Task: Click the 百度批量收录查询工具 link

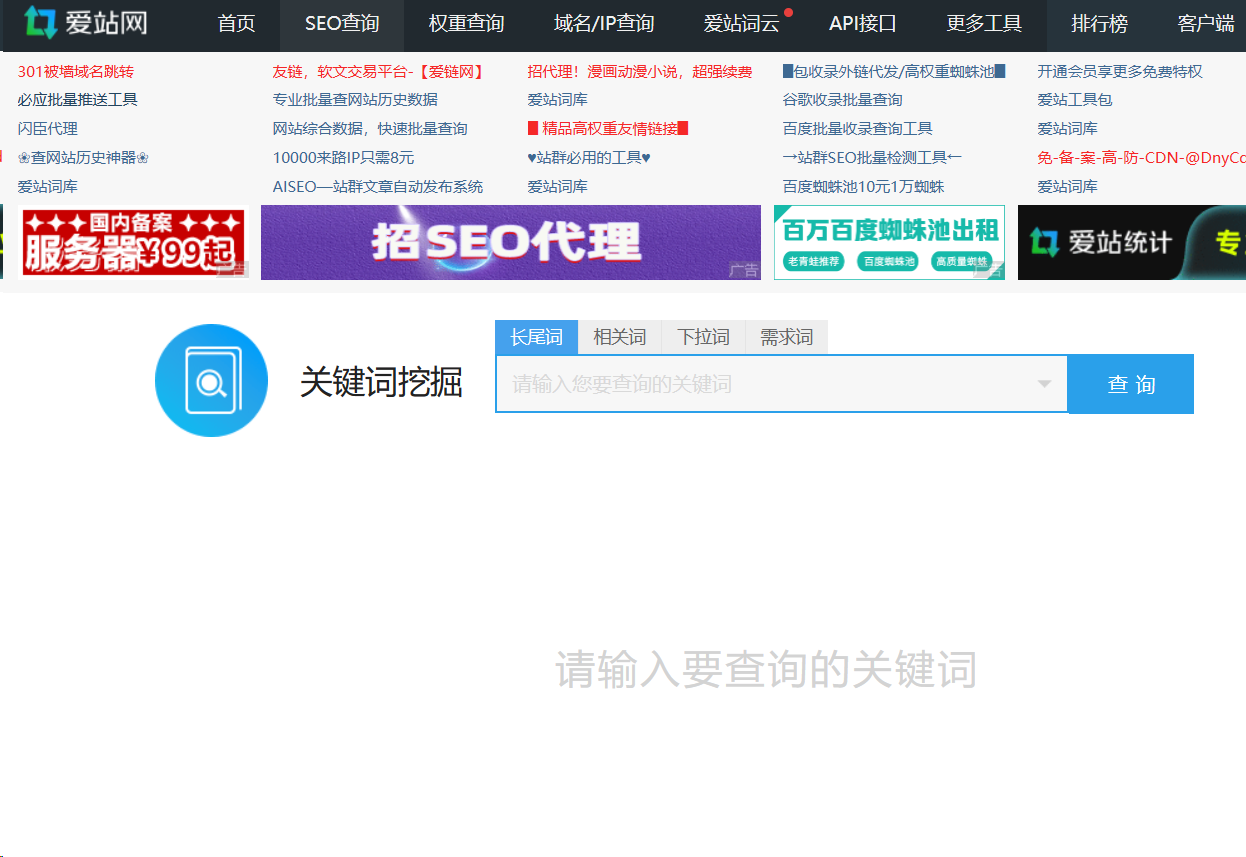Action: coord(857,129)
